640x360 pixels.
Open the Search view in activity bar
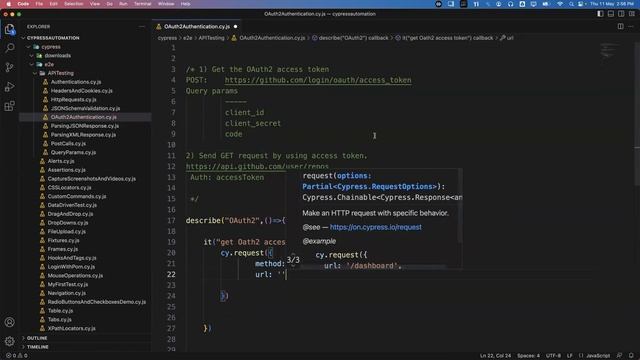point(9,48)
